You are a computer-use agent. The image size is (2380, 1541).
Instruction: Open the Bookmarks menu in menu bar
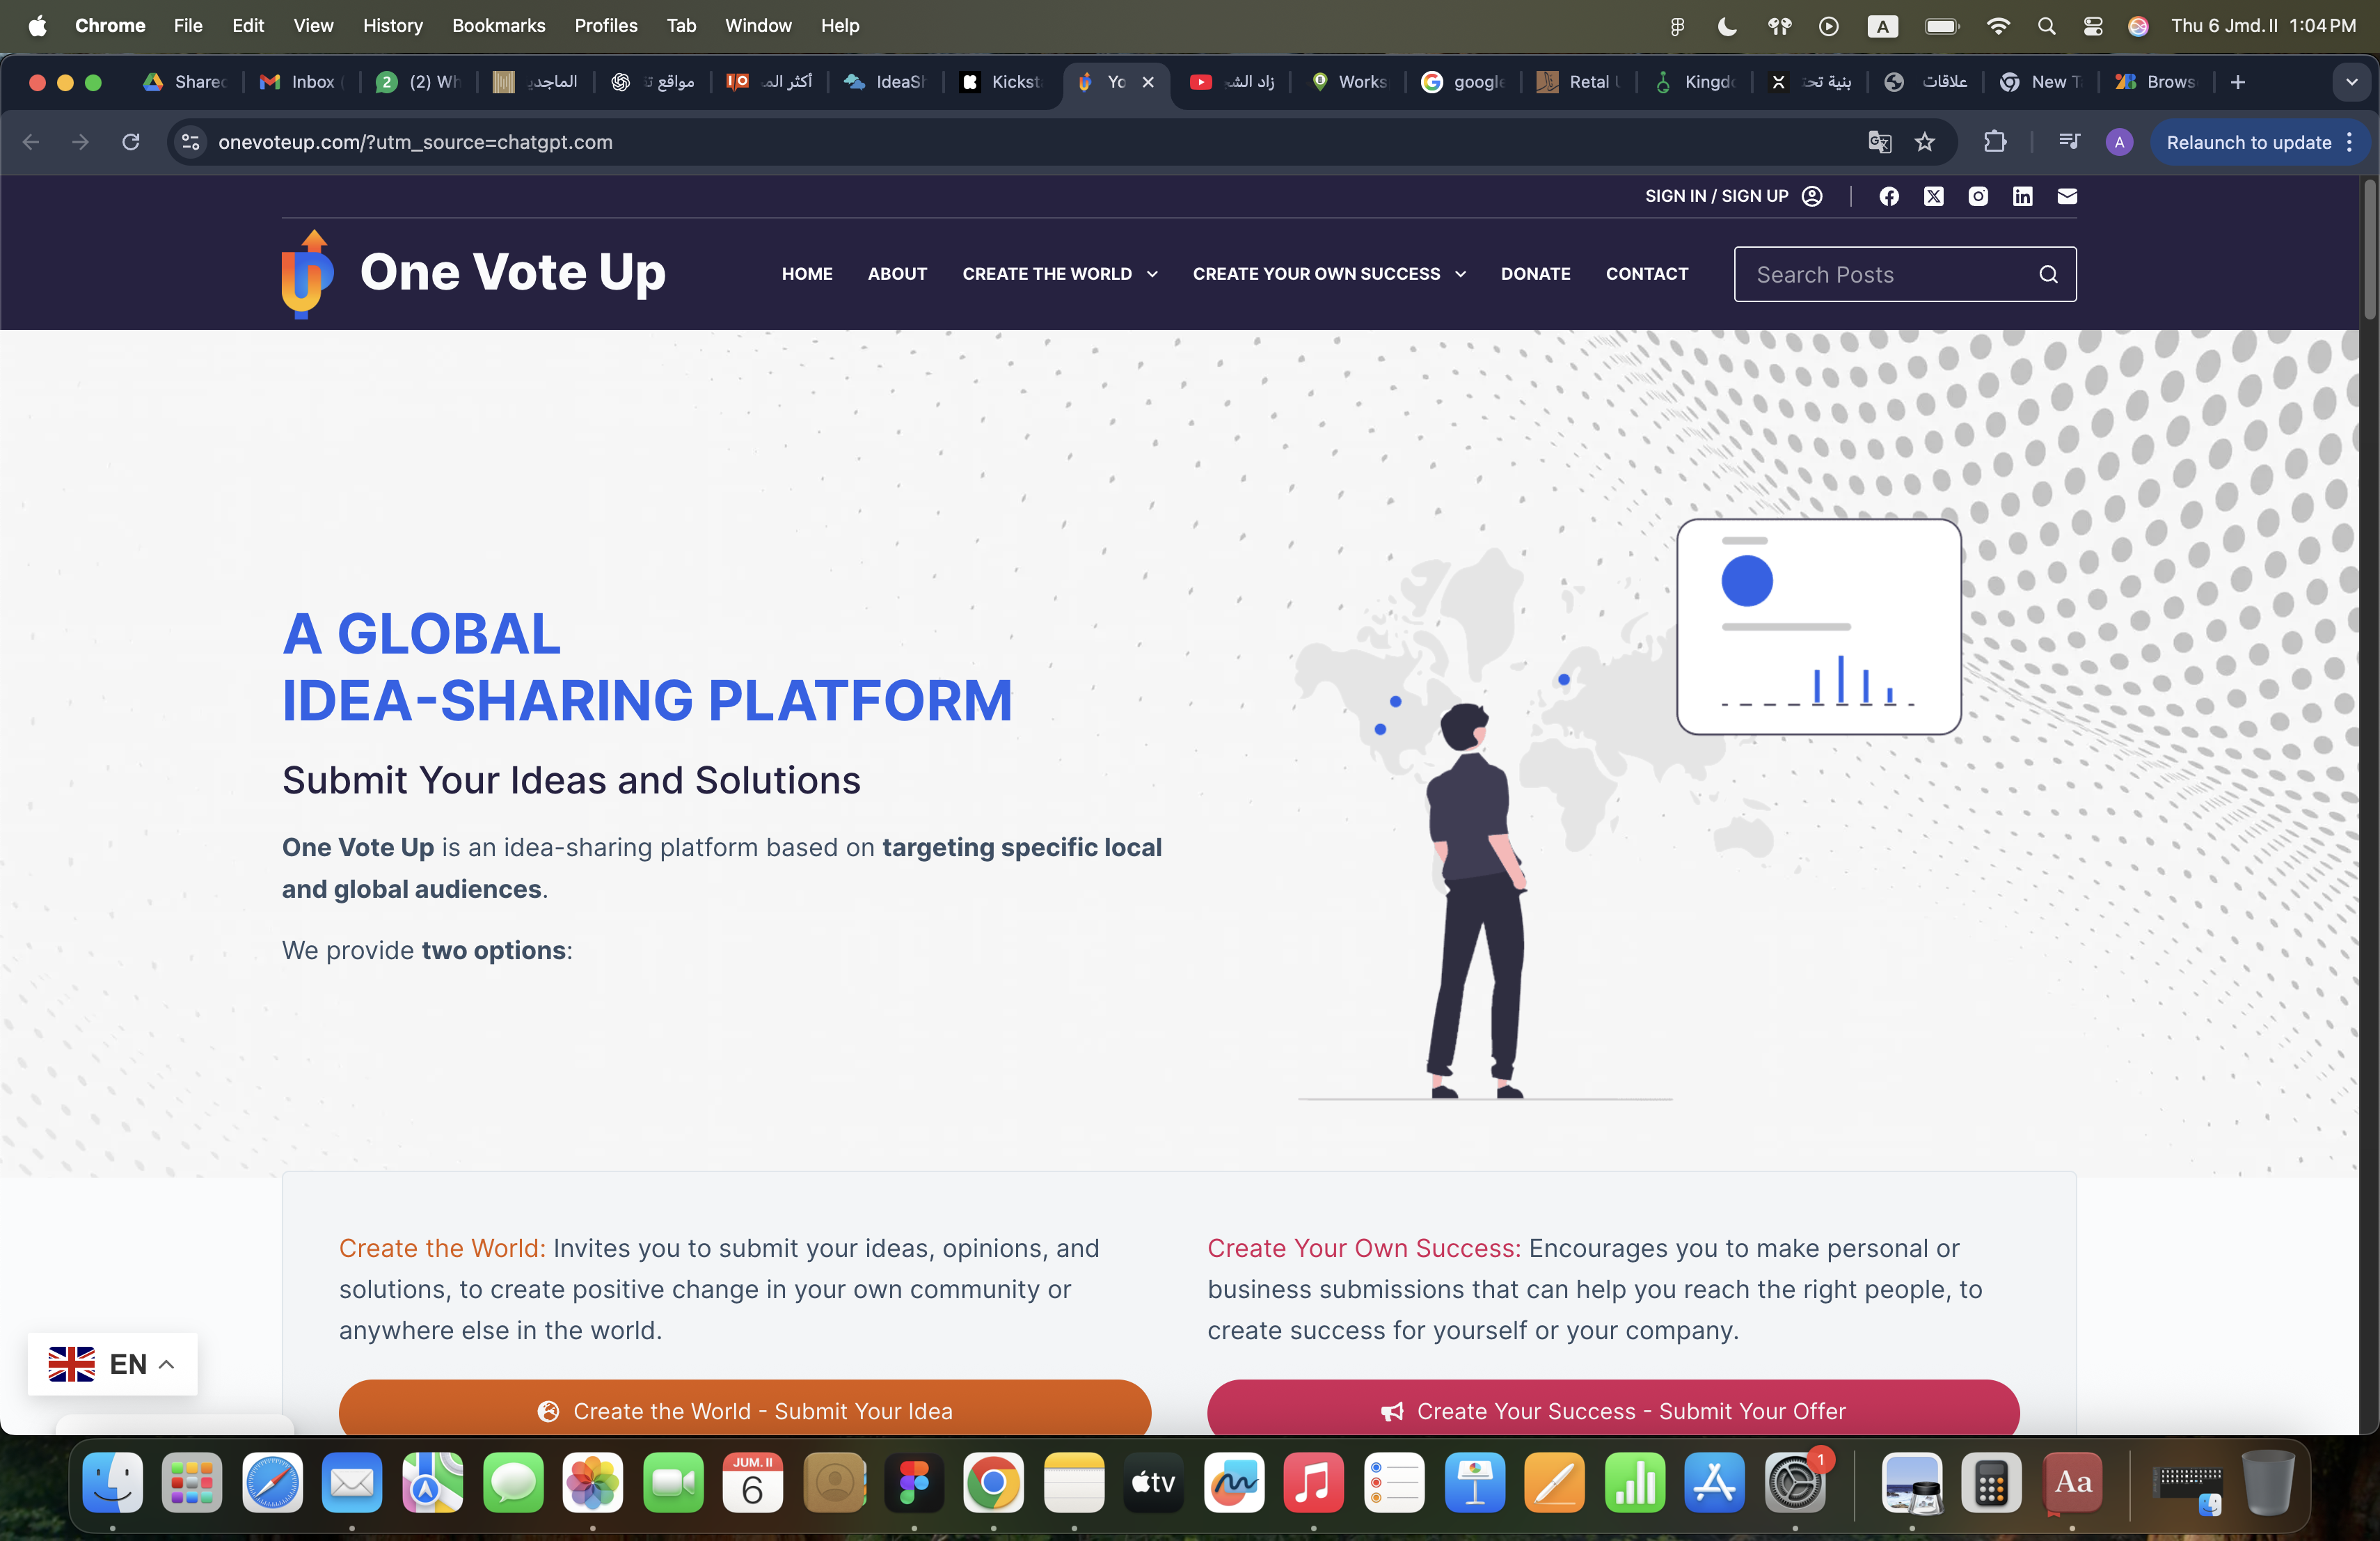(x=498, y=25)
